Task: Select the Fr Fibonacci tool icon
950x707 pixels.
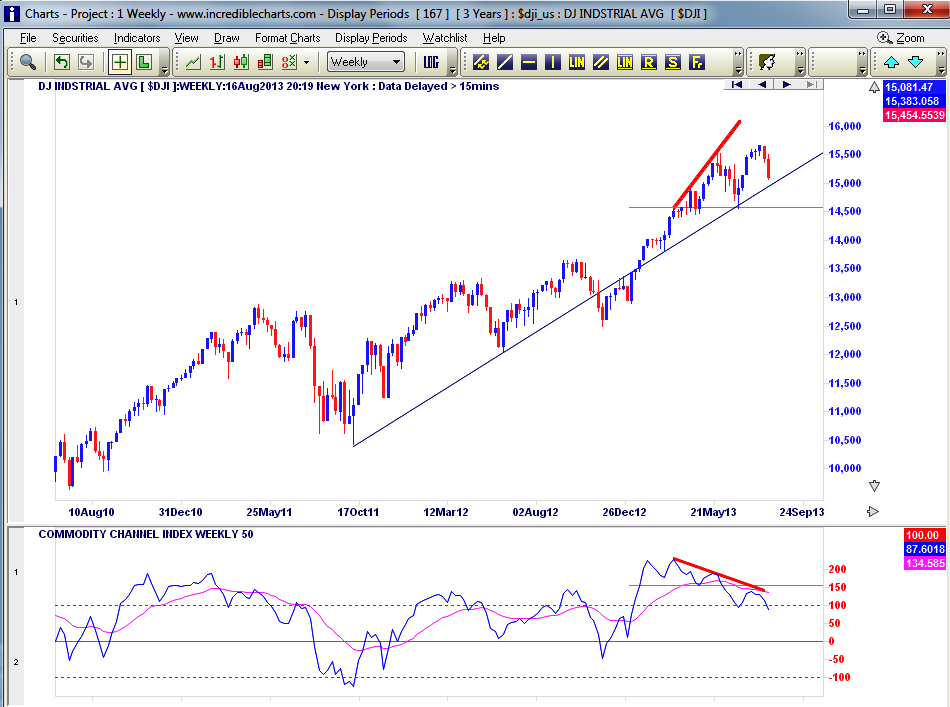Action: (x=697, y=62)
